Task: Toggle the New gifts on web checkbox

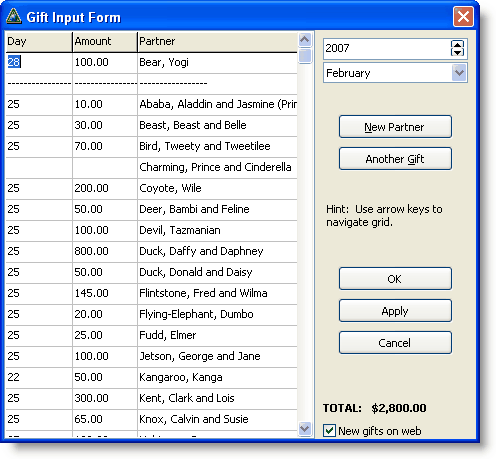Action: pyautogui.click(x=329, y=430)
